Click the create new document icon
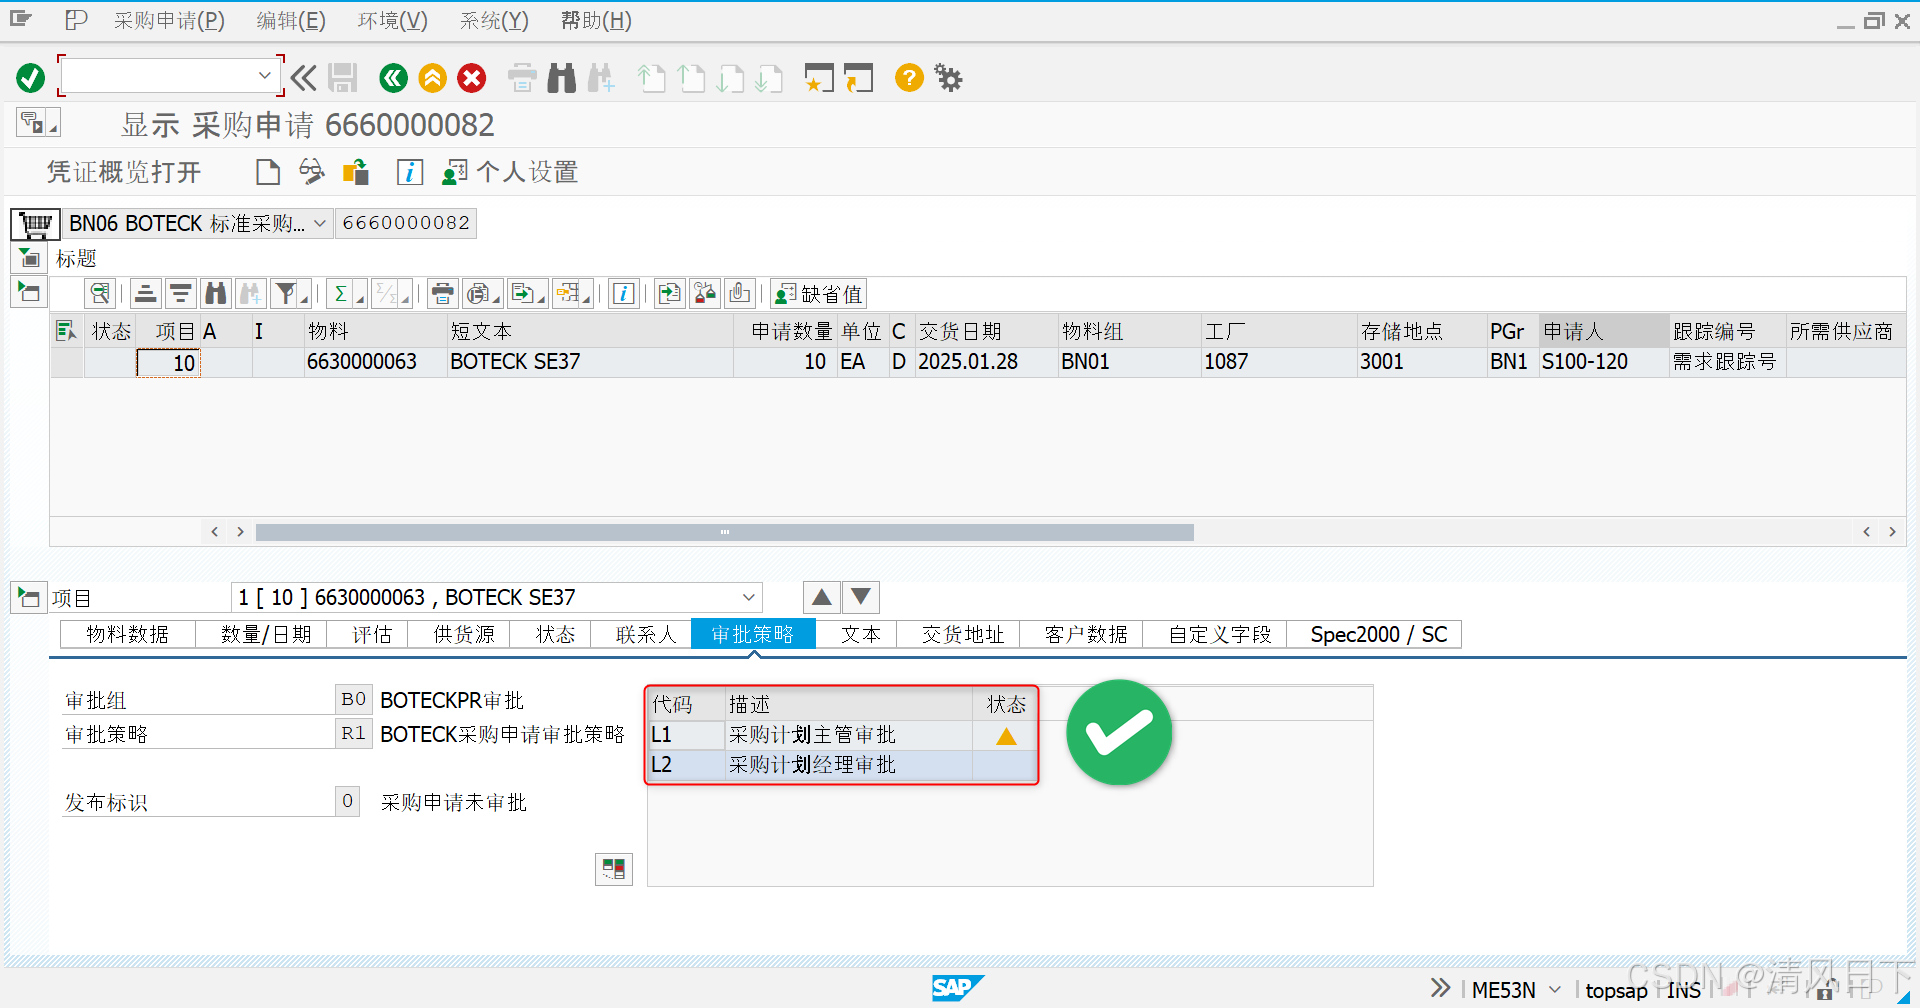The image size is (1920, 1008). pos(267,172)
